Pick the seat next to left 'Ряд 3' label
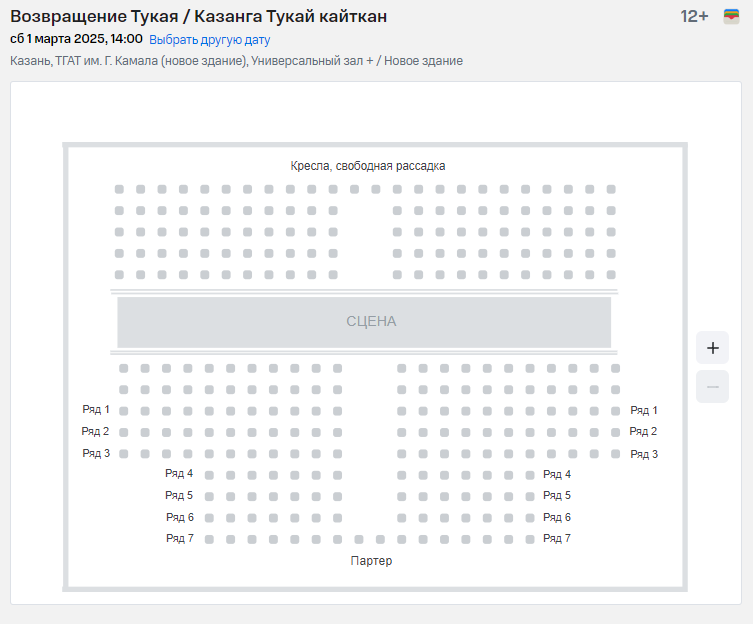753x624 pixels. coord(124,454)
